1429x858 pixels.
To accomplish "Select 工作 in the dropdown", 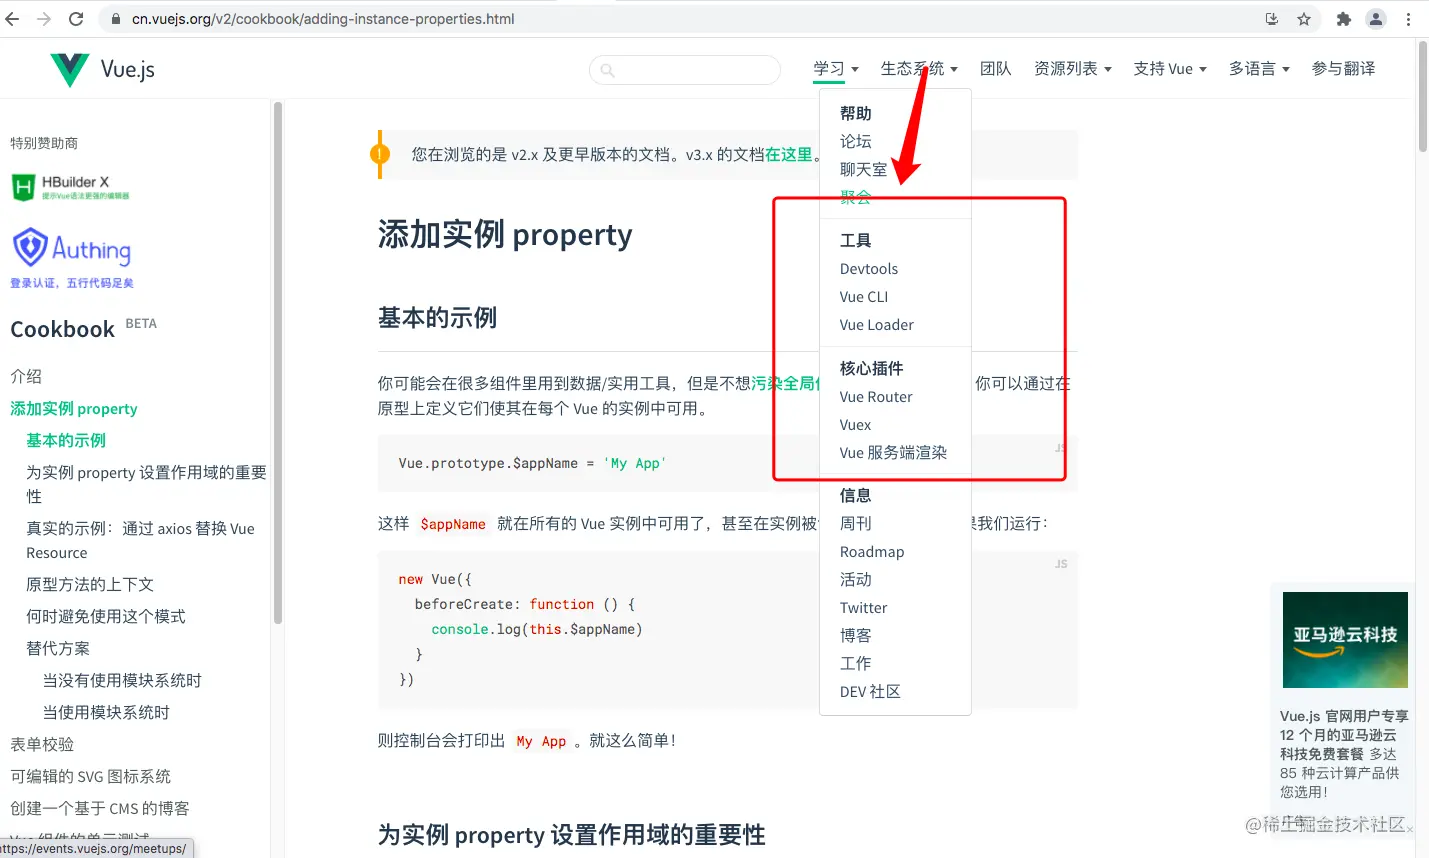I will (x=856, y=664).
